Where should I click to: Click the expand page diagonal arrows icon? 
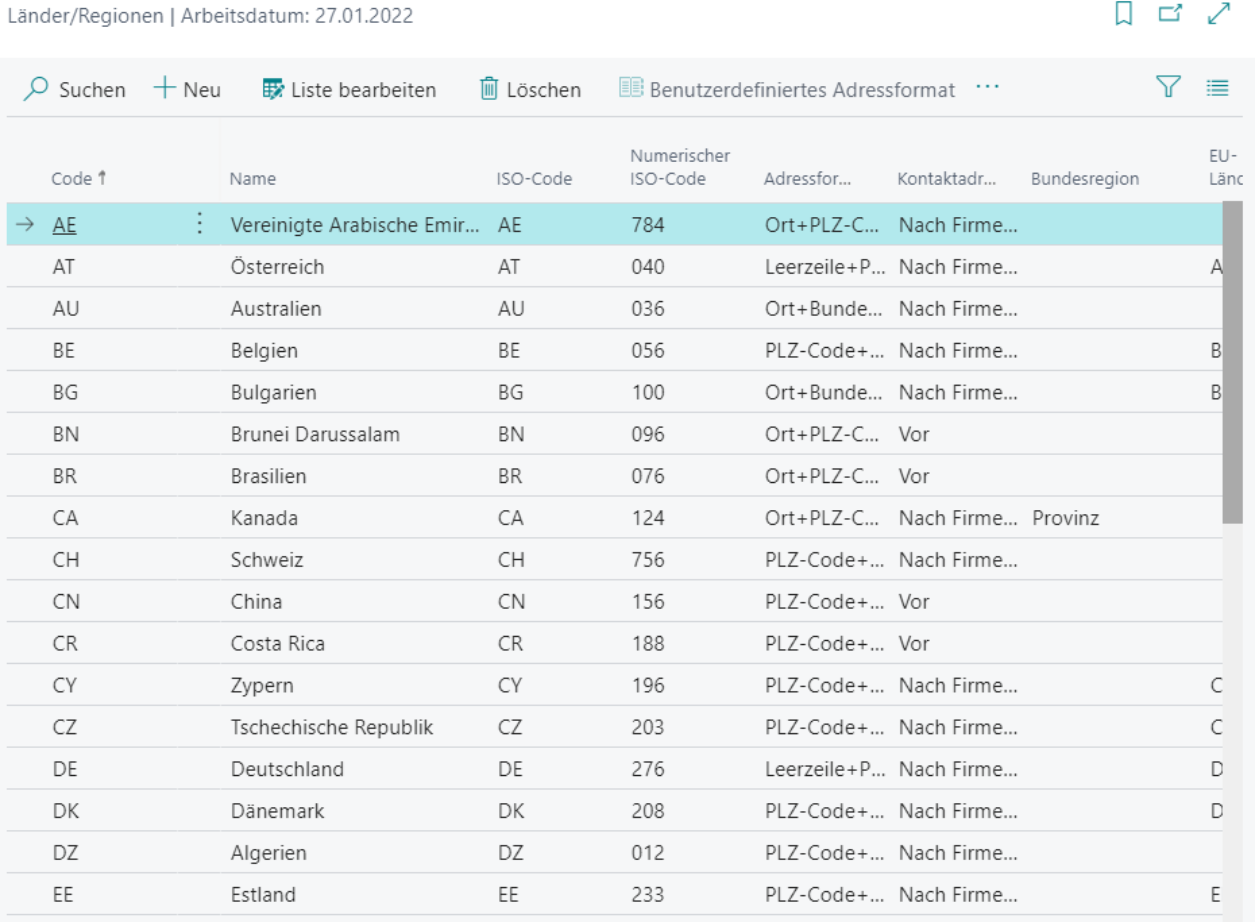point(1219,15)
